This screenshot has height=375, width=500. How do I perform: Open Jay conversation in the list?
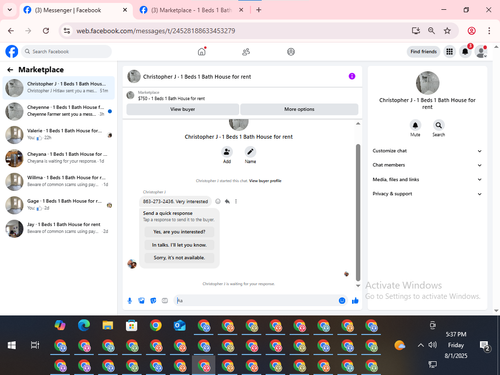tap(59, 228)
